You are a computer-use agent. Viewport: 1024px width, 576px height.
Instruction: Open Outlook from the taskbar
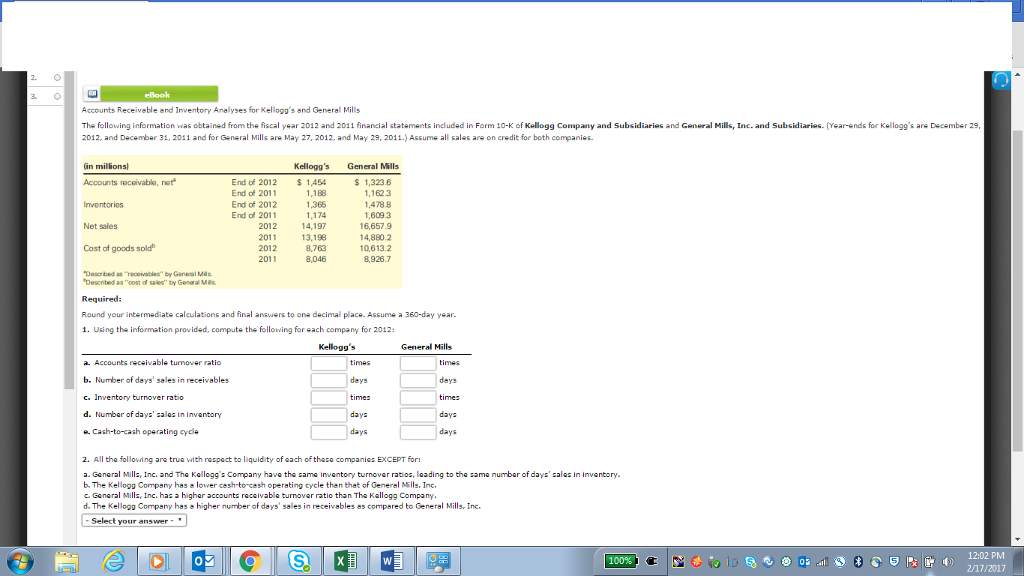pyautogui.click(x=204, y=562)
